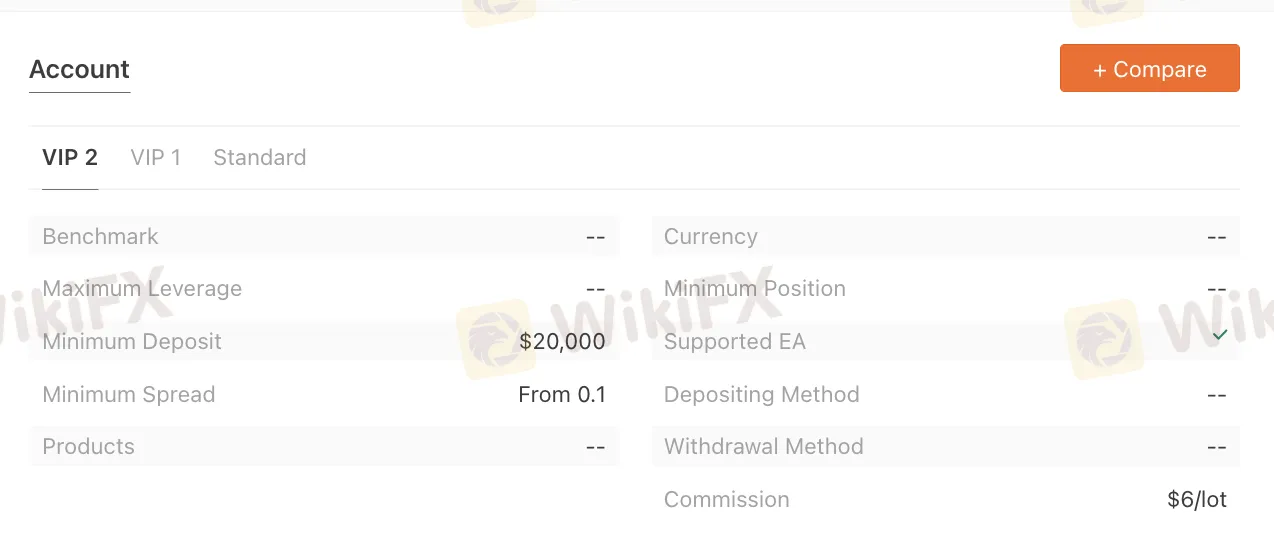The width and height of the screenshot is (1274, 536).
Task: Click the Maximum Leverage label
Action: 142,289
